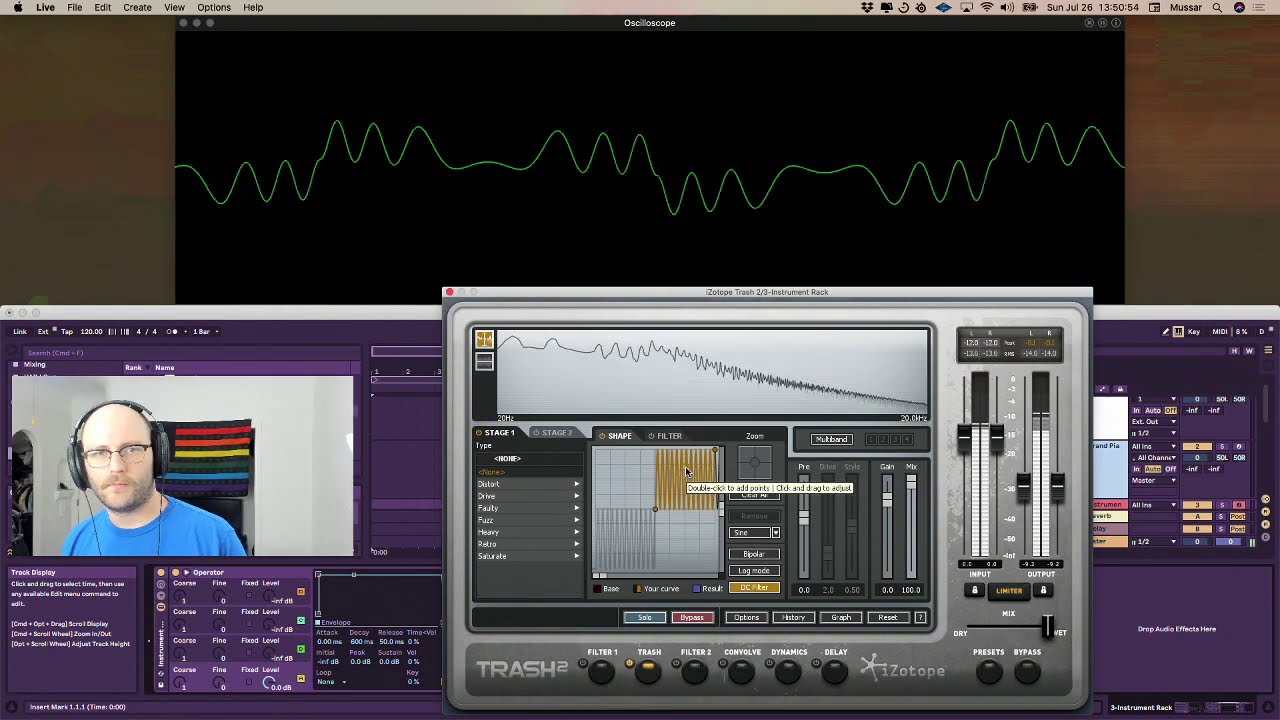Click the Graph button
Screen dimensions: 1280x720
pyautogui.click(x=841, y=618)
